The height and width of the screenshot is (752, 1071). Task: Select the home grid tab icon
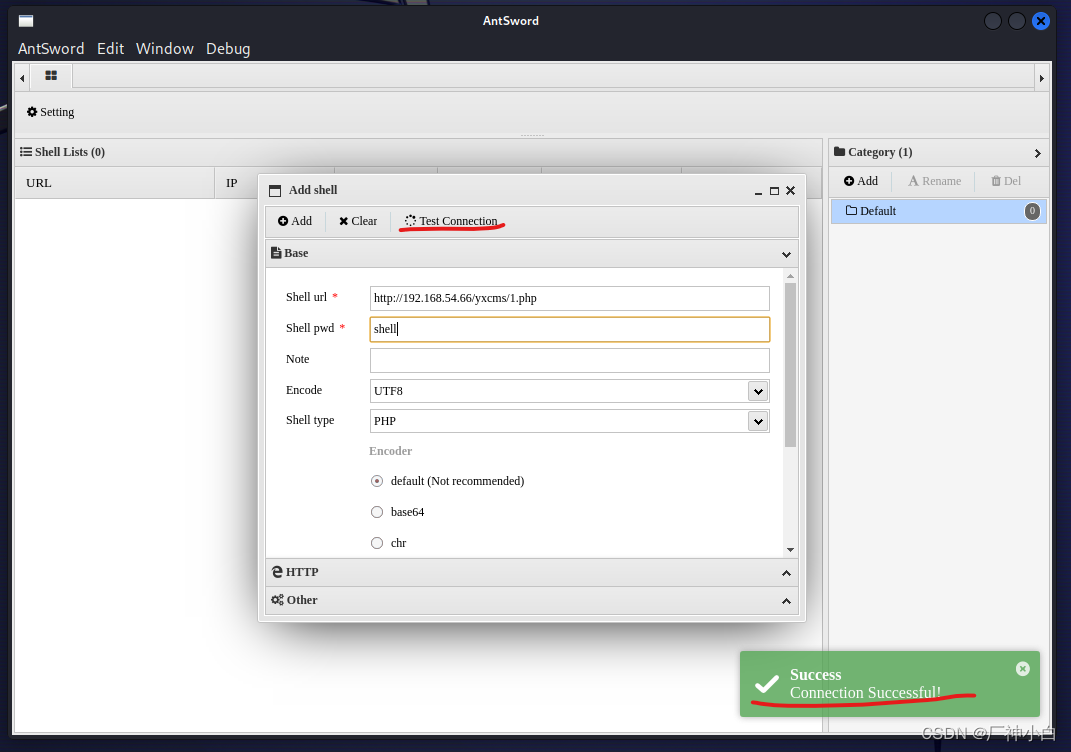click(51, 76)
